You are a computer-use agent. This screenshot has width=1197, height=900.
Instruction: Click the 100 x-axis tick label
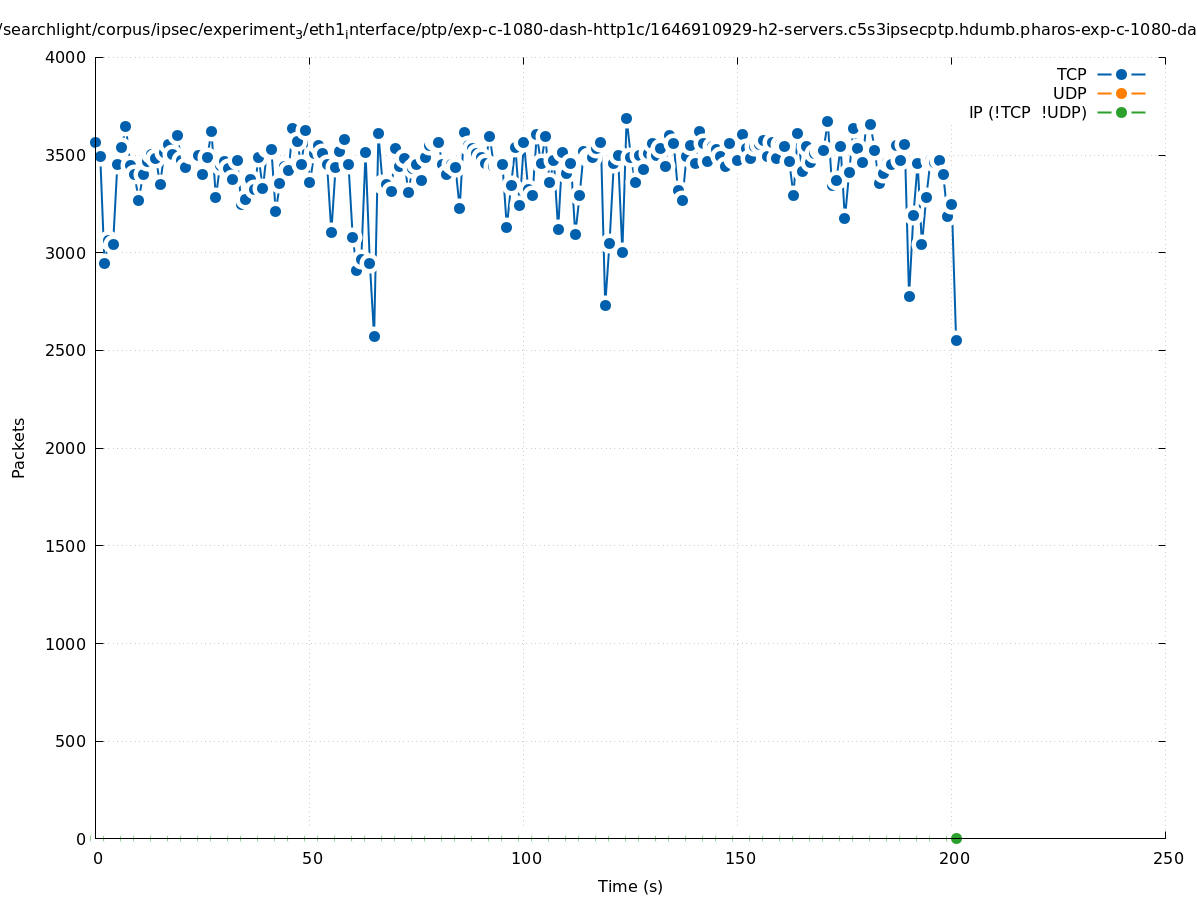(525, 858)
